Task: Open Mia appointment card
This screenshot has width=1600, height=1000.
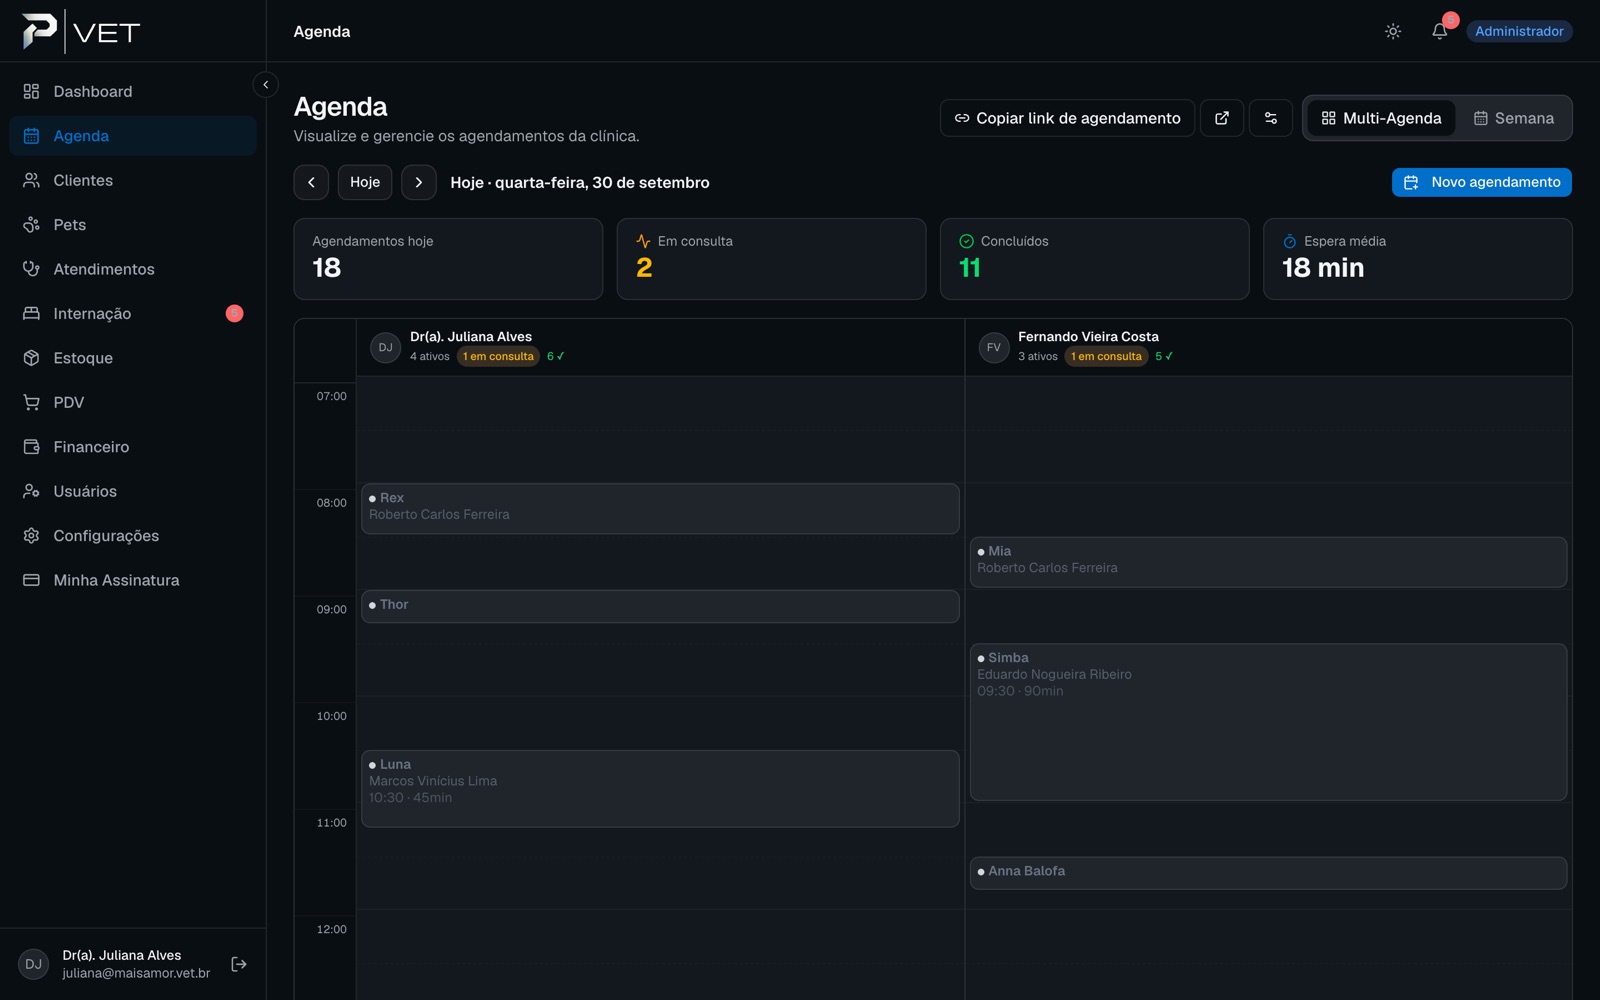Action: [x=1268, y=562]
